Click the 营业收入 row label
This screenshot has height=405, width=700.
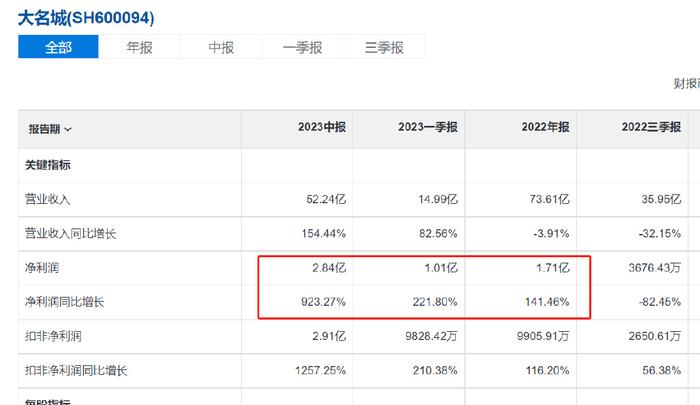coord(46,199)
